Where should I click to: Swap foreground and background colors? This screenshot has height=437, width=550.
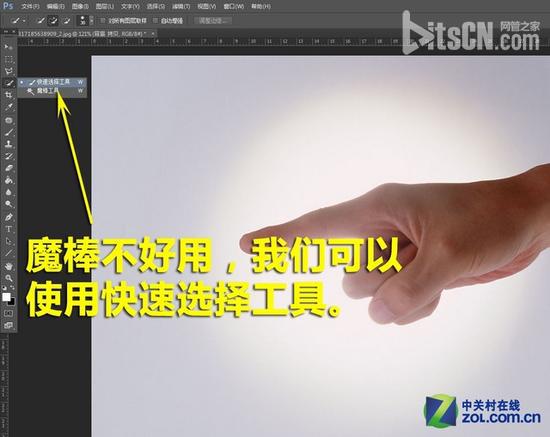(12, 288)
